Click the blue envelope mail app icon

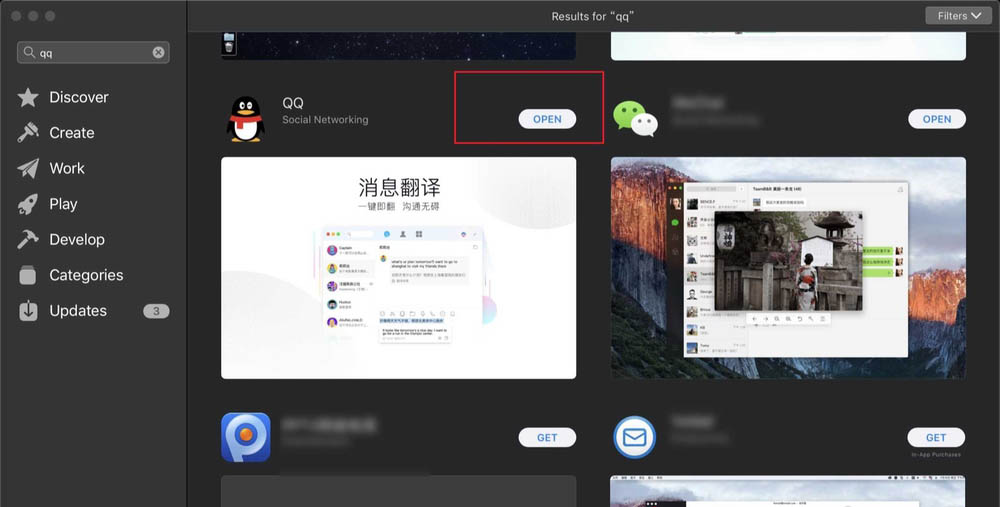click(x=635, y=437)
